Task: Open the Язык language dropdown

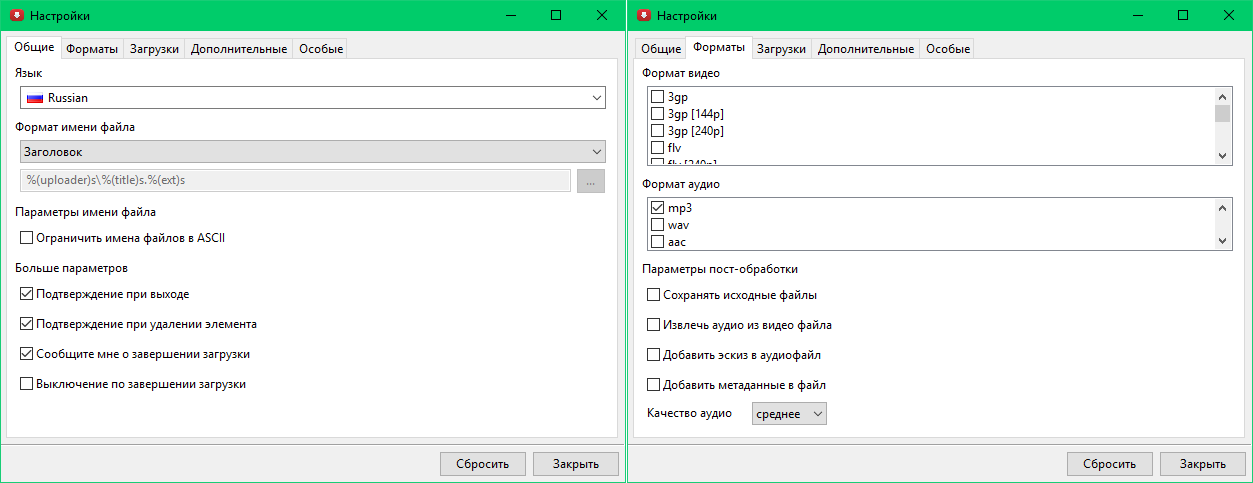Action: tap(312, 98)
